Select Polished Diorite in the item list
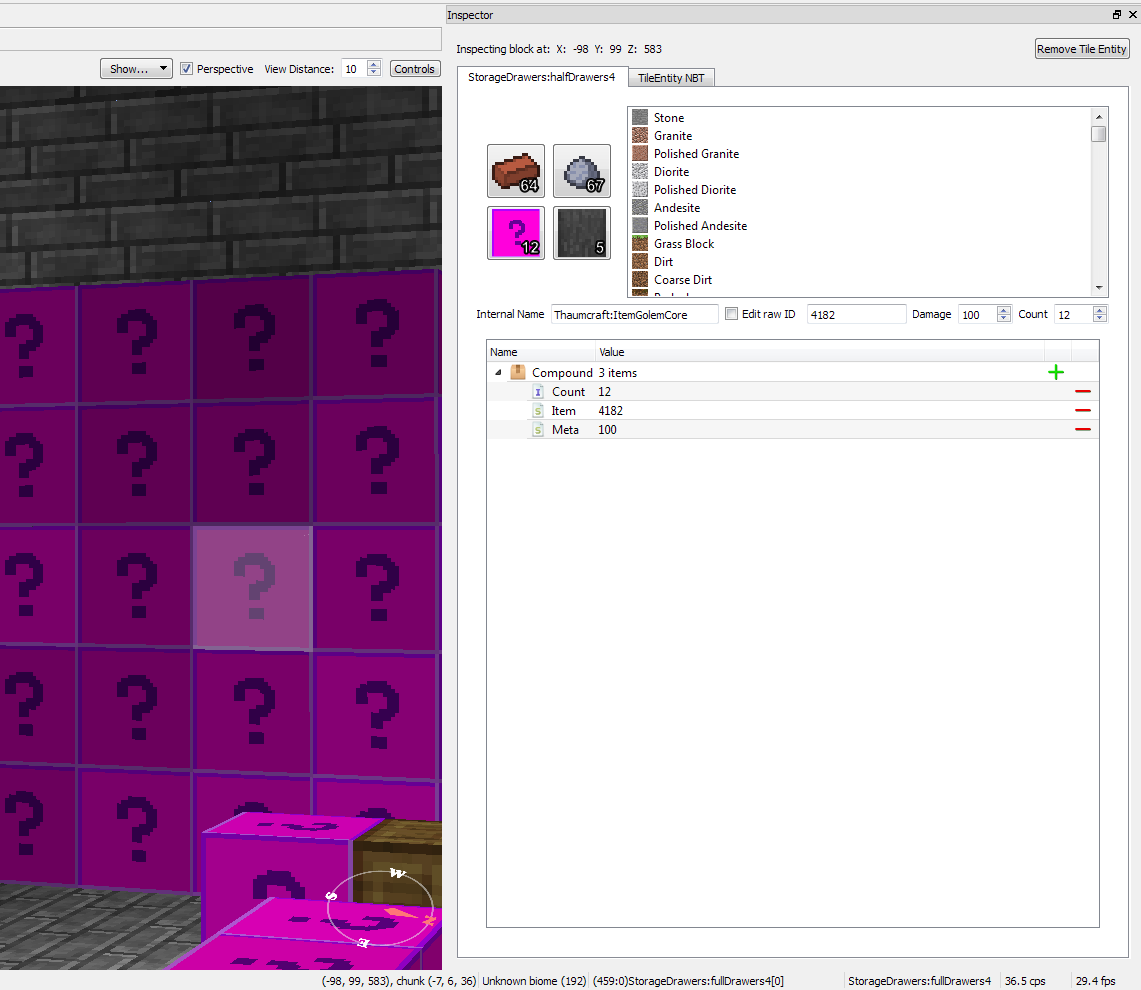Viewport: 1141px width, 990px height. pos(694,189)
